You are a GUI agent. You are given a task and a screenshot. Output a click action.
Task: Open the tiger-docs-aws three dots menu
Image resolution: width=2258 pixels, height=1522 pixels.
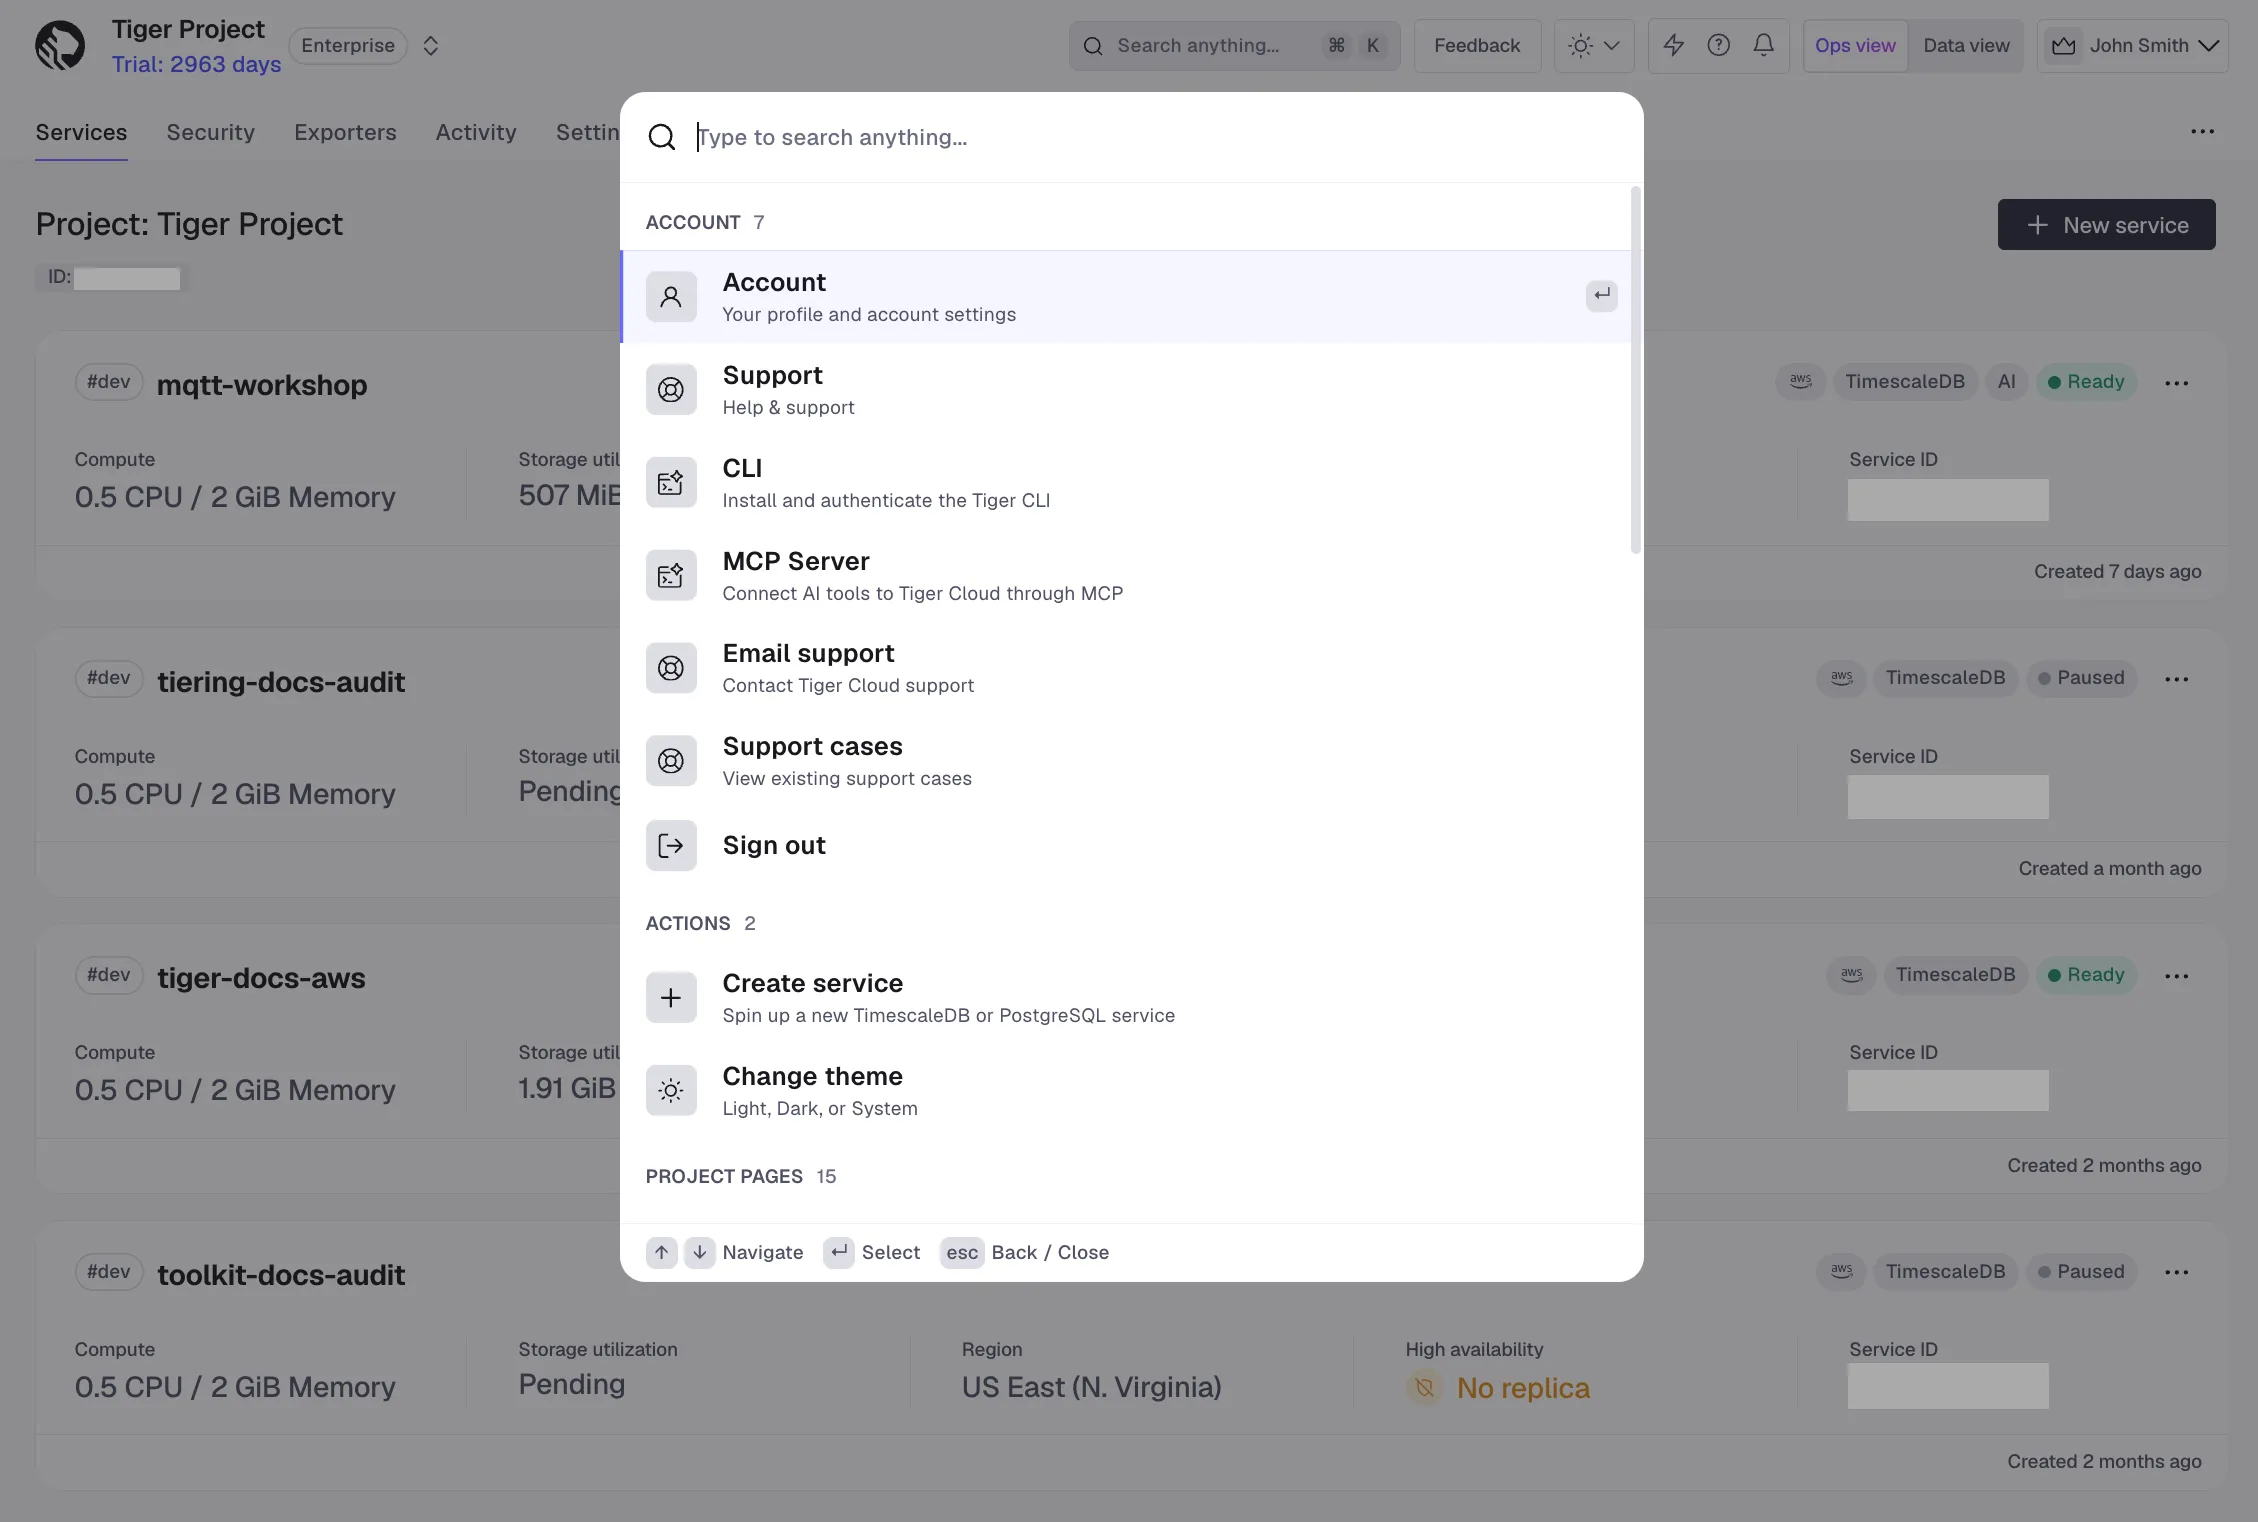(2176, 976)
